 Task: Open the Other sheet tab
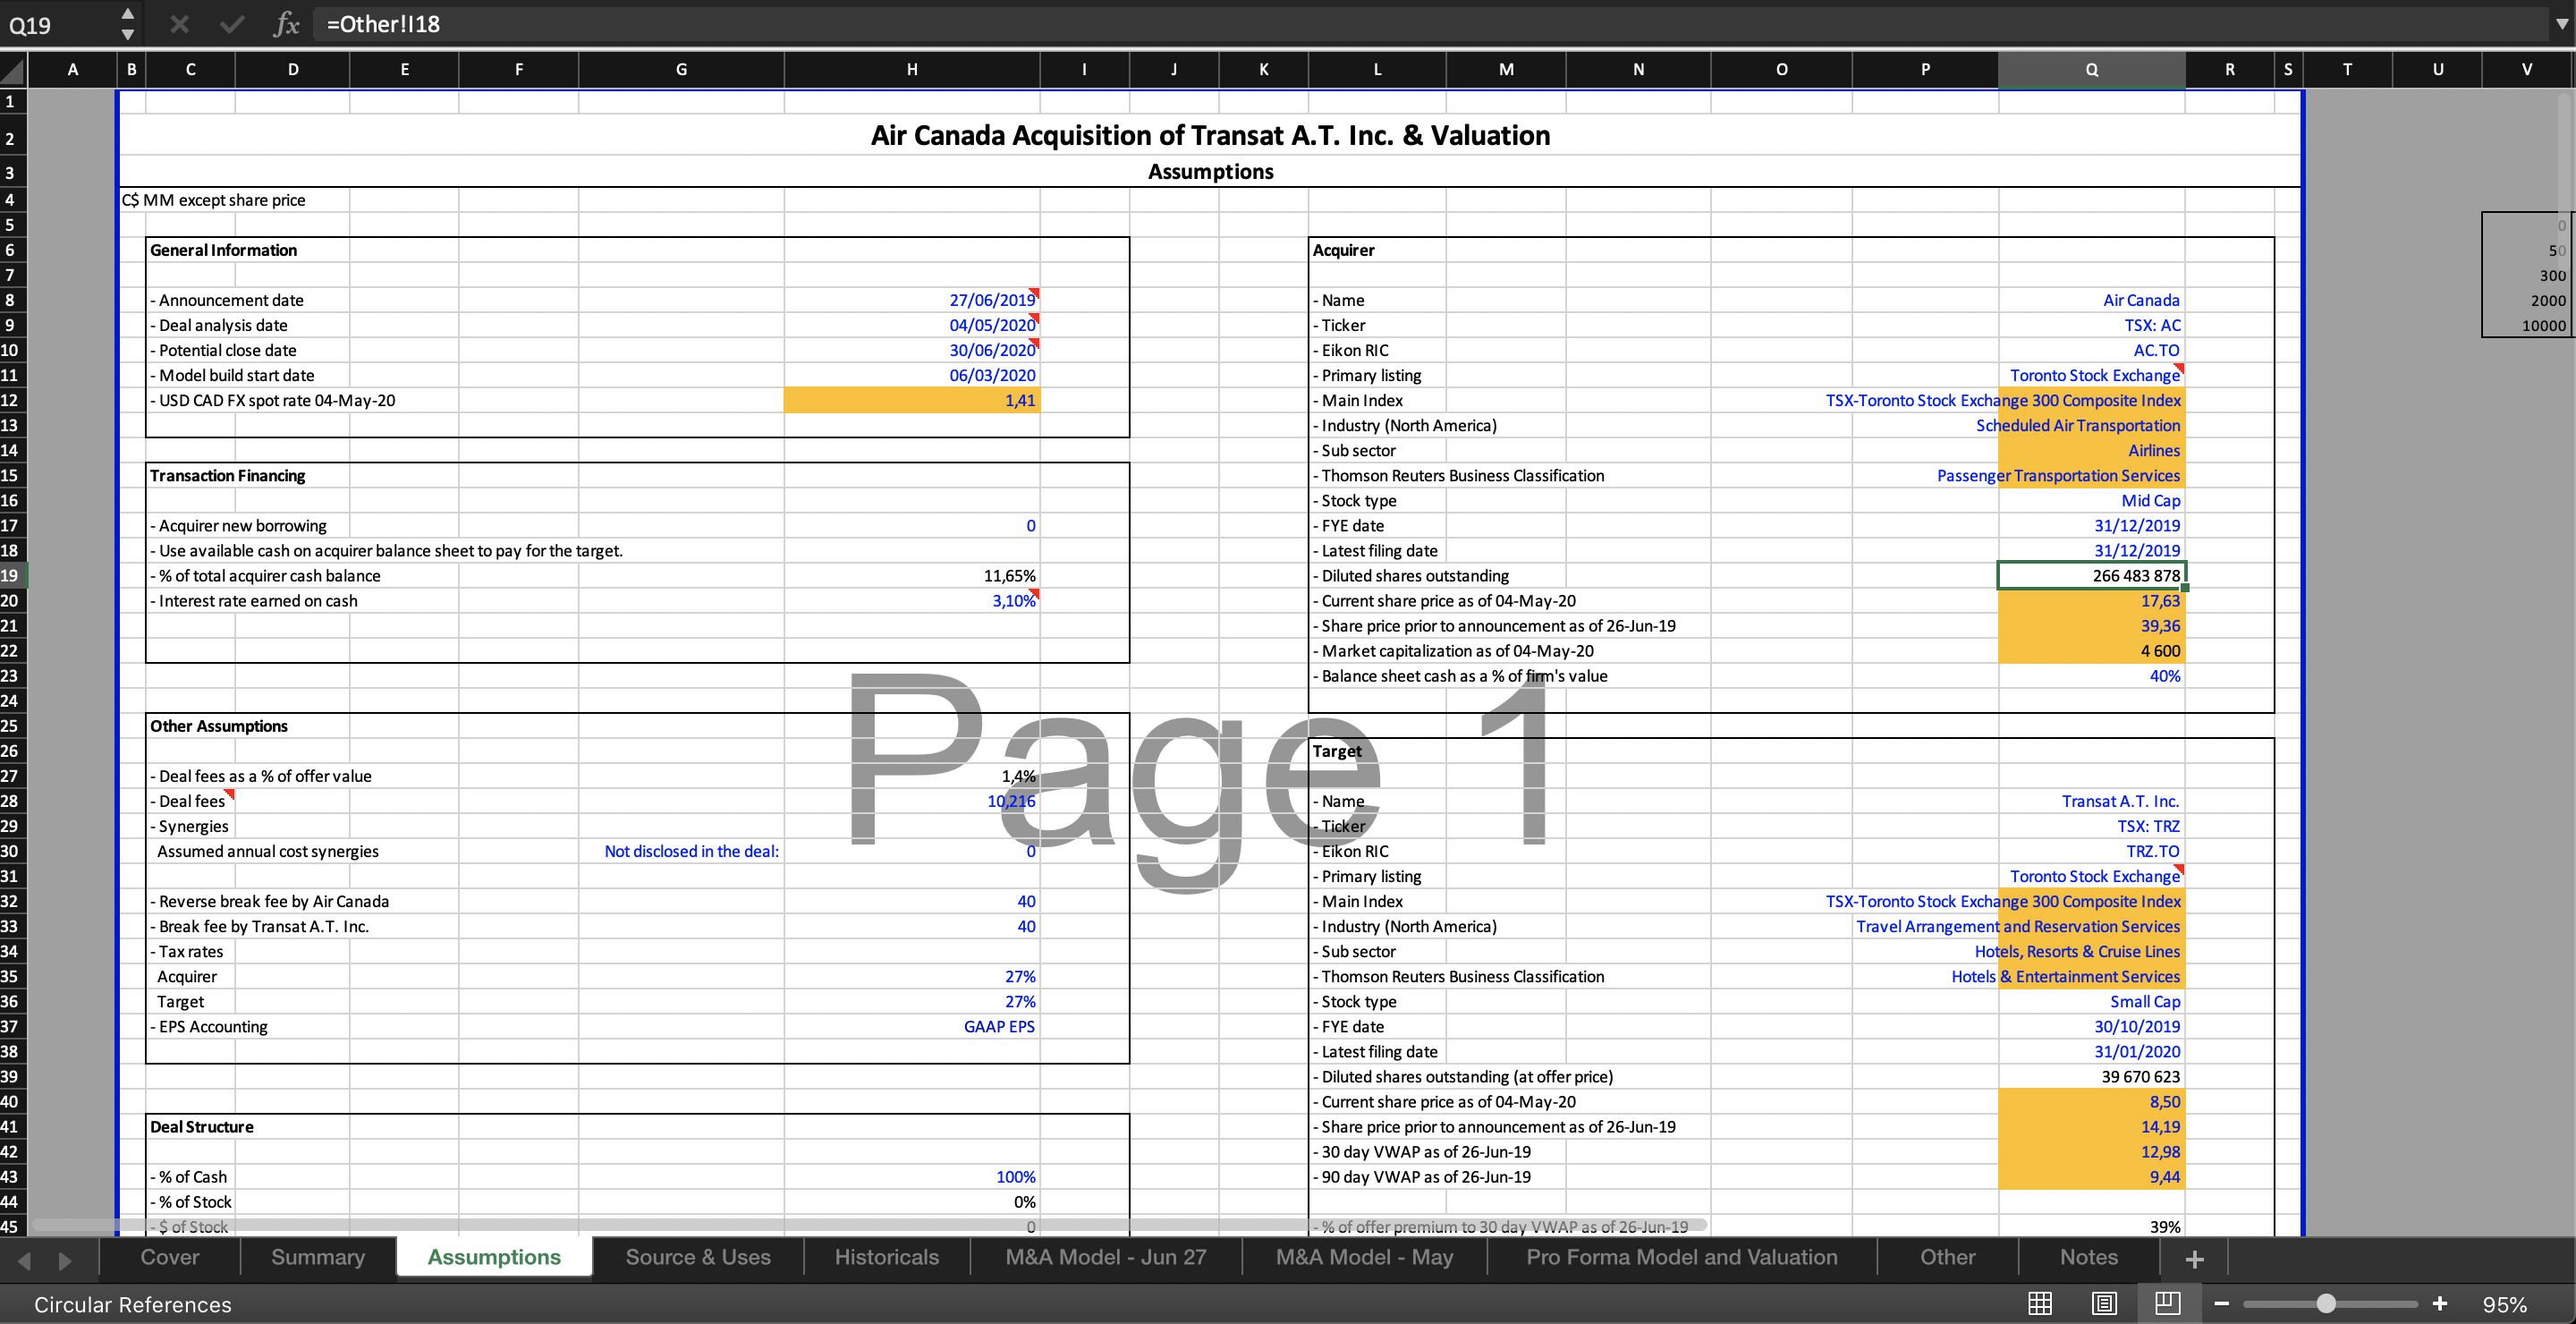[1947, 1257]
